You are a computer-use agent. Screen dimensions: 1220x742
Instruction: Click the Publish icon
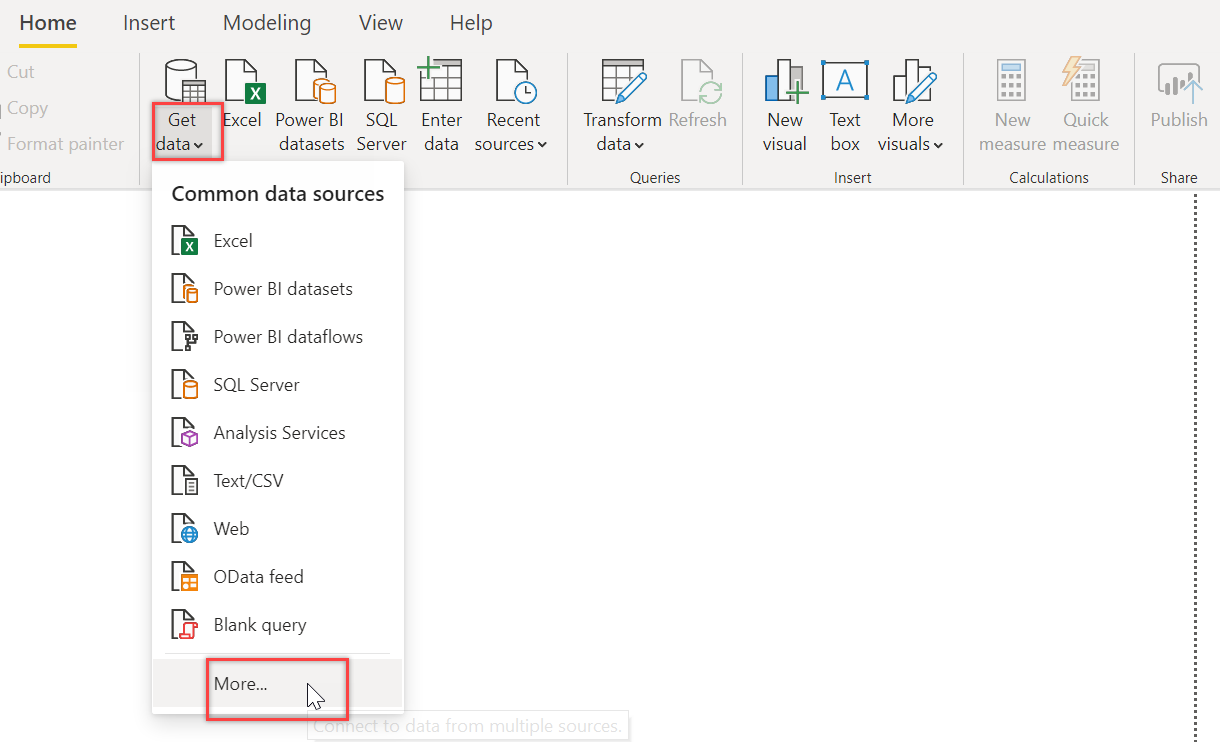tap(1179, 83)
